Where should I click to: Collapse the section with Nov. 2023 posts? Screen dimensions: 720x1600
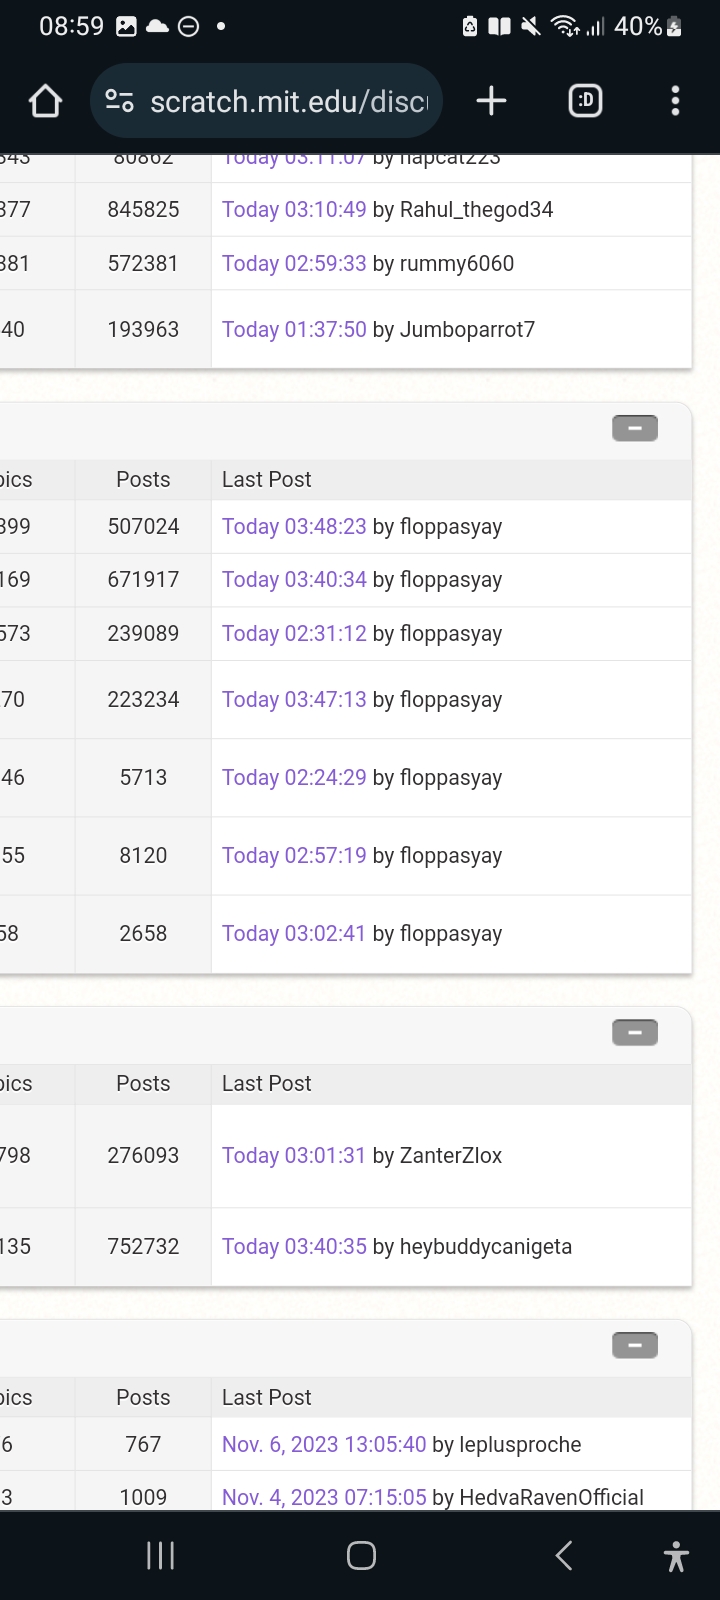[x=634, y=1346]
